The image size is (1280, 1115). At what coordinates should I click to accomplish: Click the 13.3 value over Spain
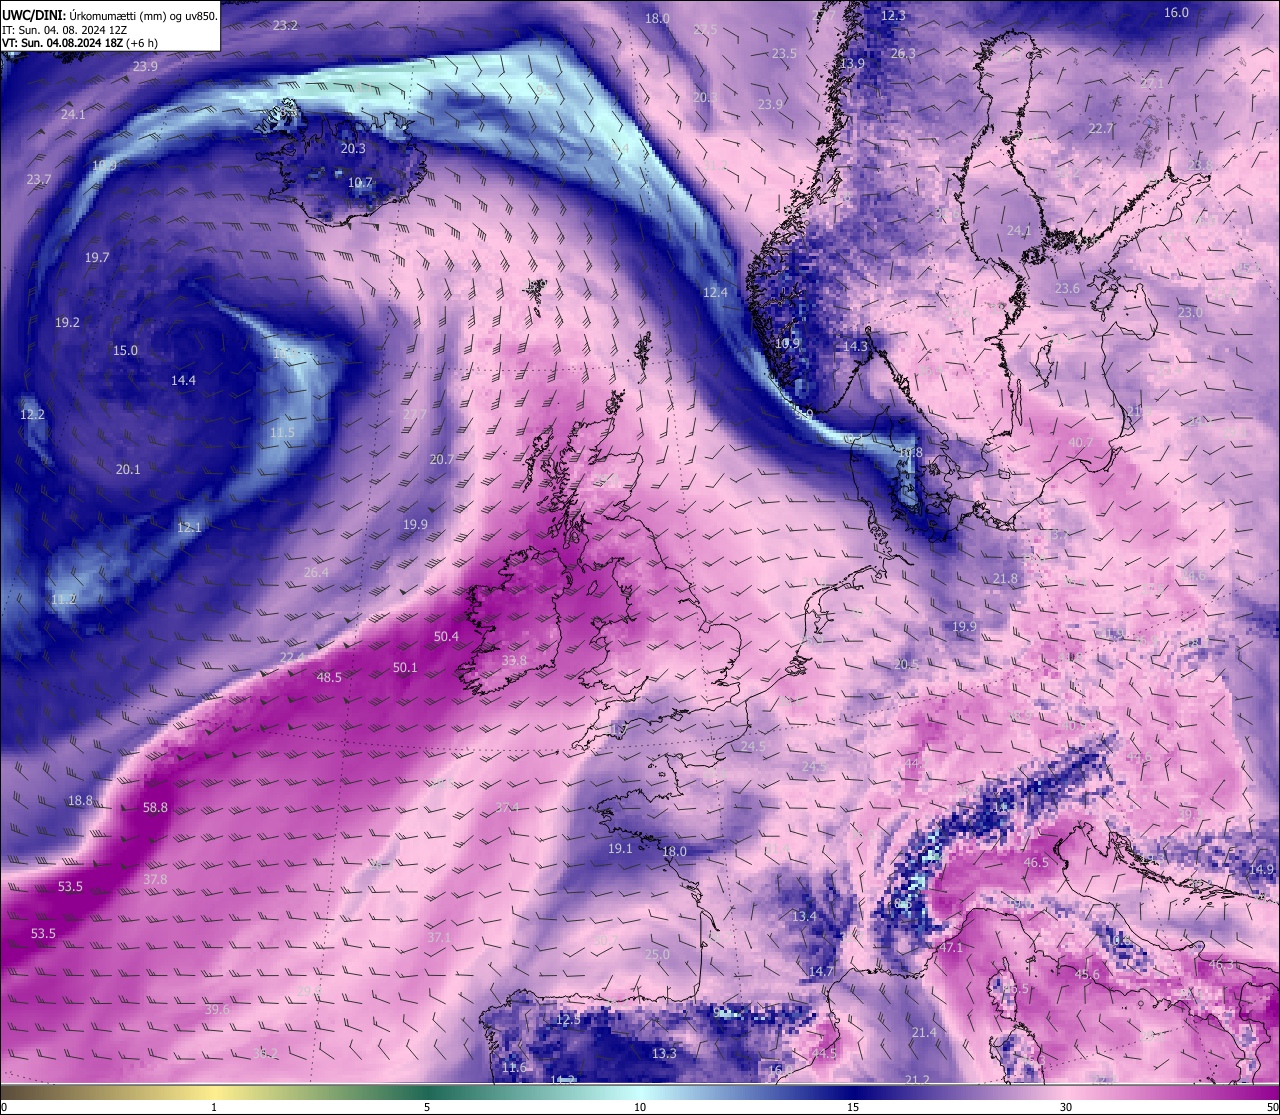coord(664,1053)
